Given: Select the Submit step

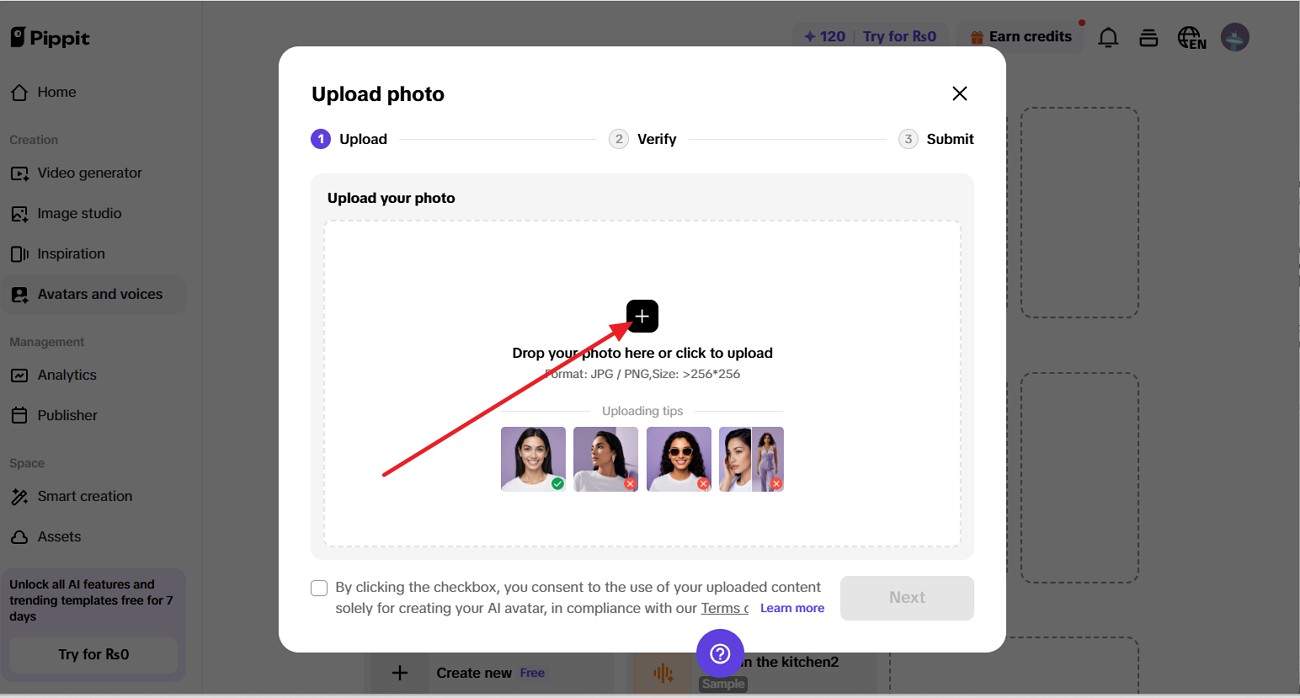Looking at the screenshot, I should click(936, 139).
